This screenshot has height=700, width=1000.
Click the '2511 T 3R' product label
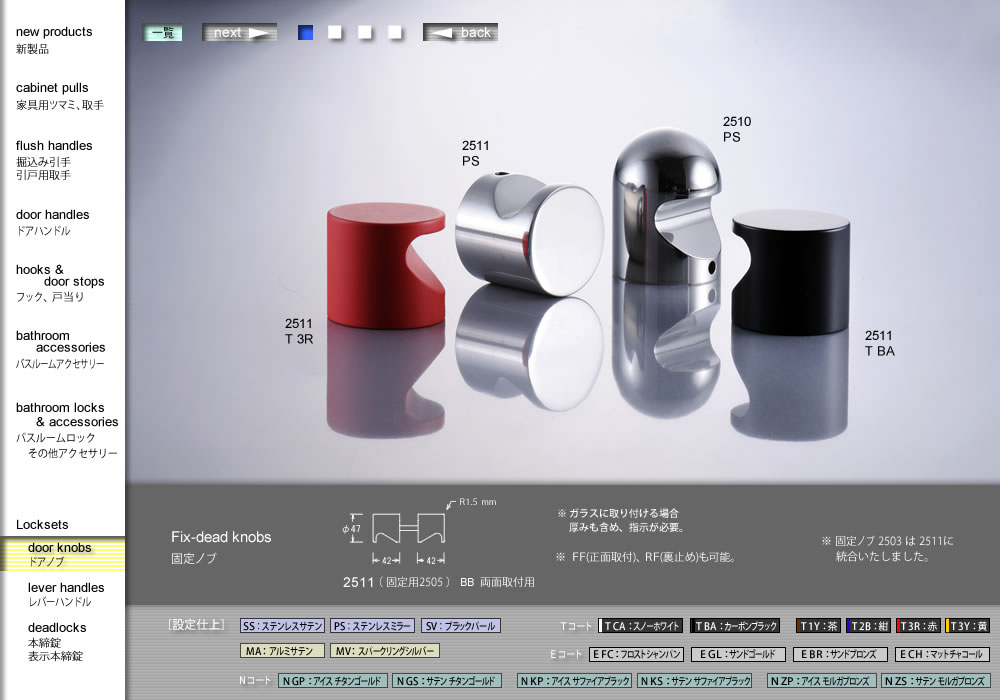[x=298, y=332]
